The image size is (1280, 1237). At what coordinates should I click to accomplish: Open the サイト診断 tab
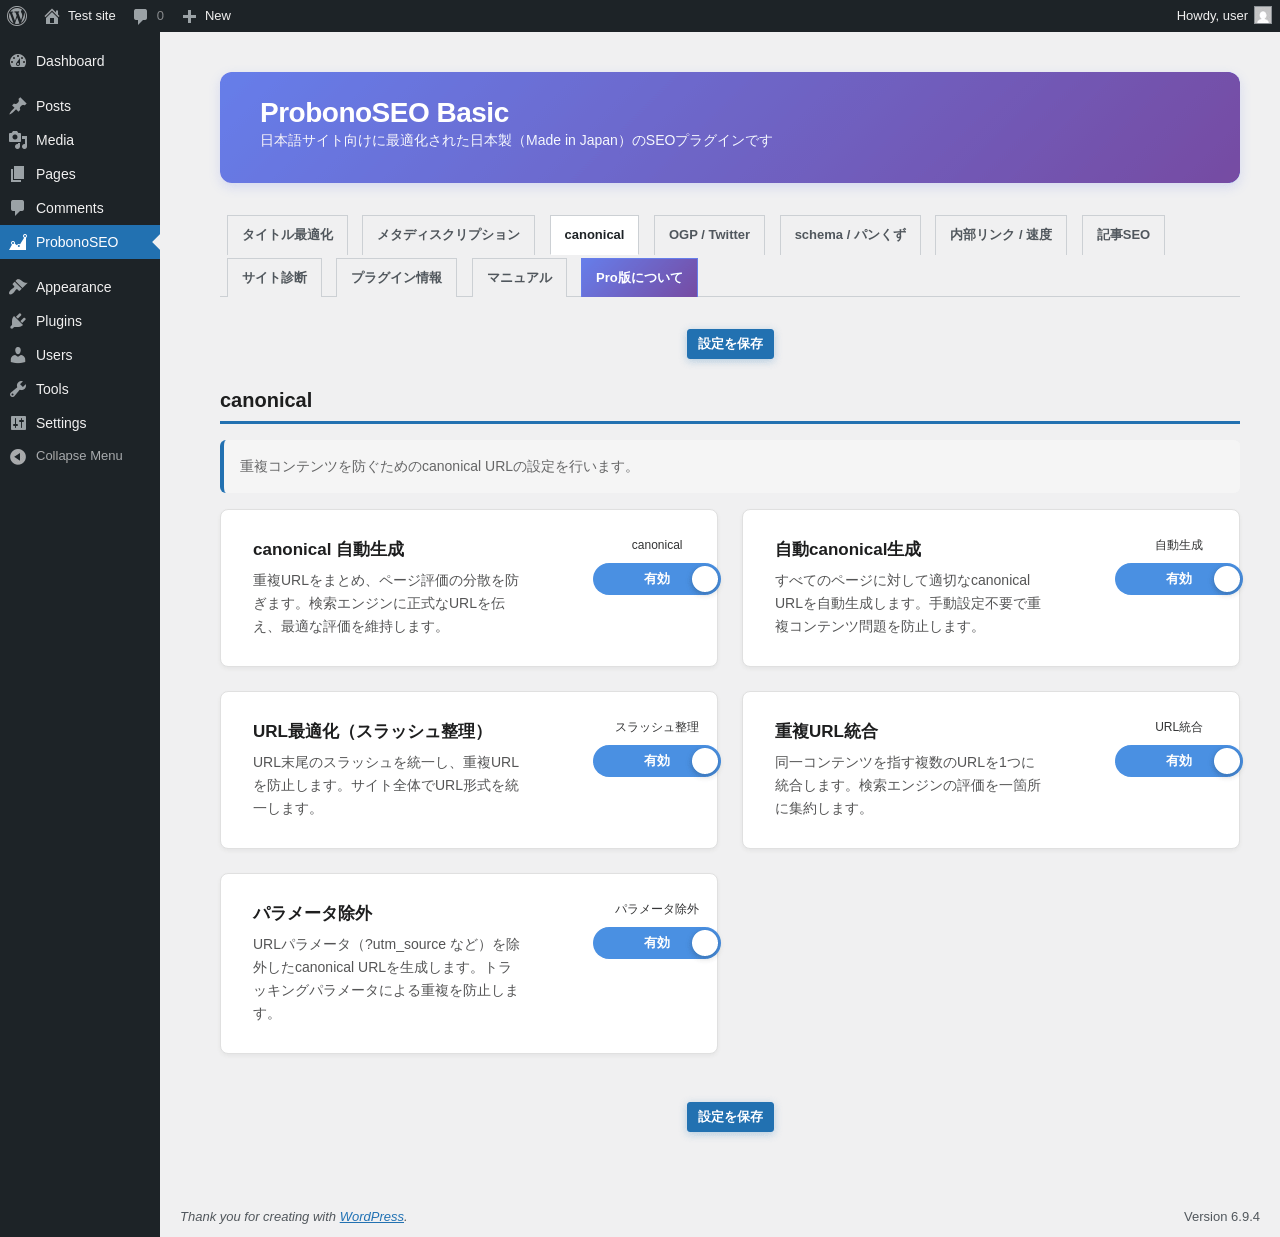pos(274,278)
